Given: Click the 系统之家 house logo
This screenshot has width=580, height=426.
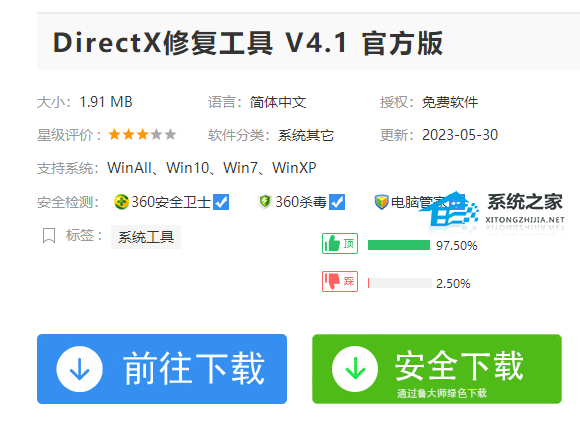Looking at the screenshot, I should pyautogui.click(x=449, y=209).
